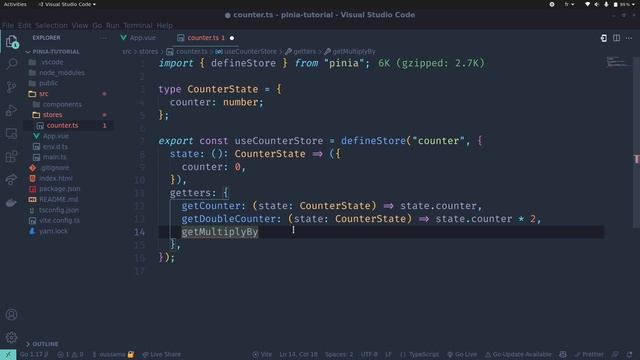Screen dimensions: 640x360
Task: Open the Docker whale icon view
Action: click(x=11, y=203)
